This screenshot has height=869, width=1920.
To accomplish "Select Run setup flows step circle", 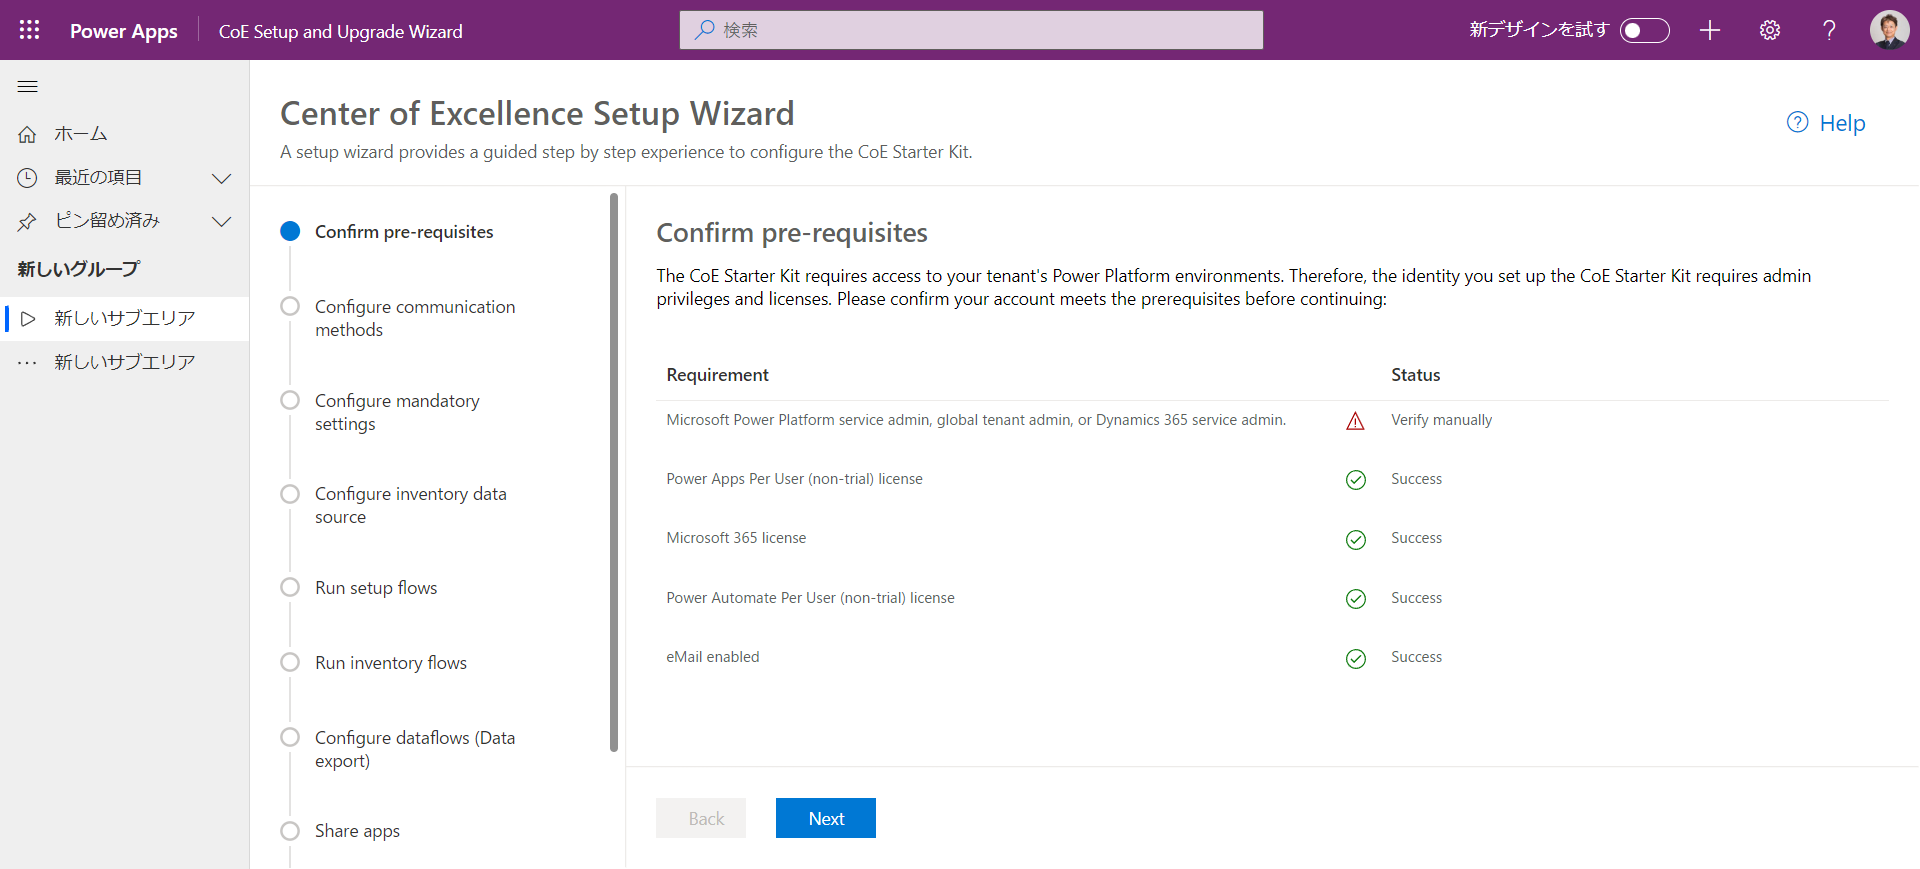I will point(290,587).
